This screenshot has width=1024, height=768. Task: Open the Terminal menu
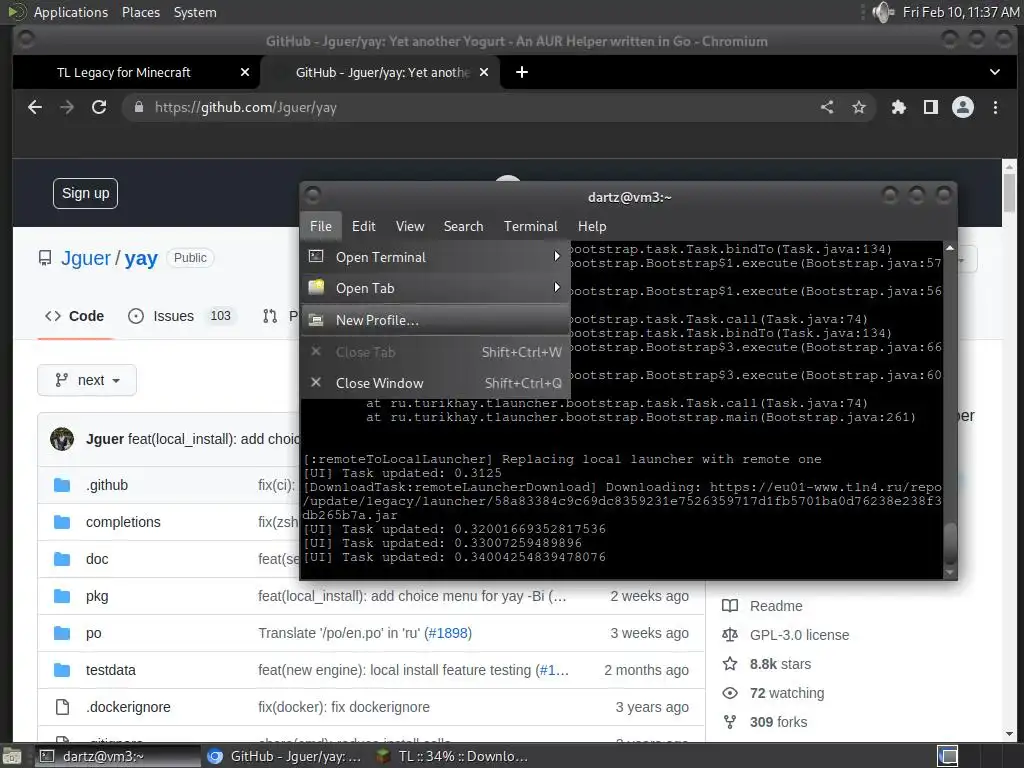coord(530,226)
